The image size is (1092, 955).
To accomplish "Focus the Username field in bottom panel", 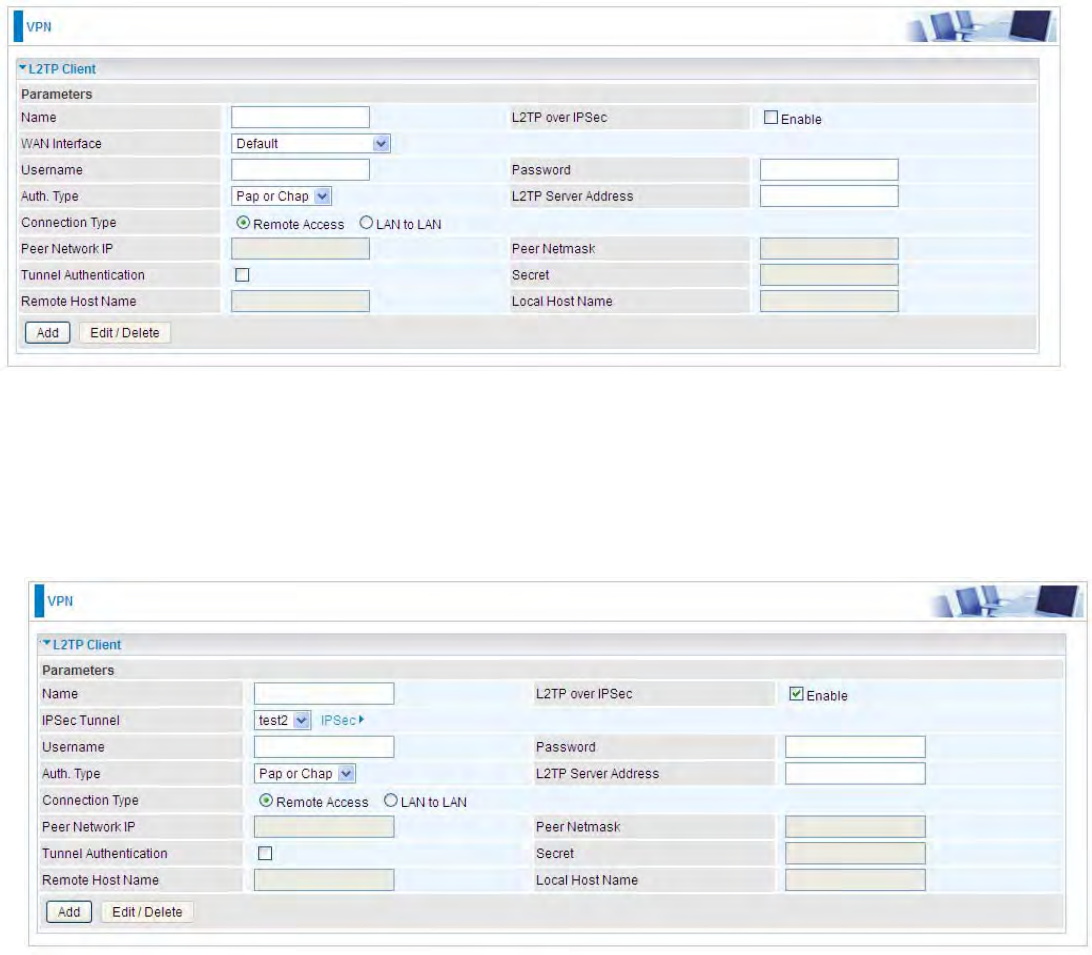I will click(x=324, y=747).
